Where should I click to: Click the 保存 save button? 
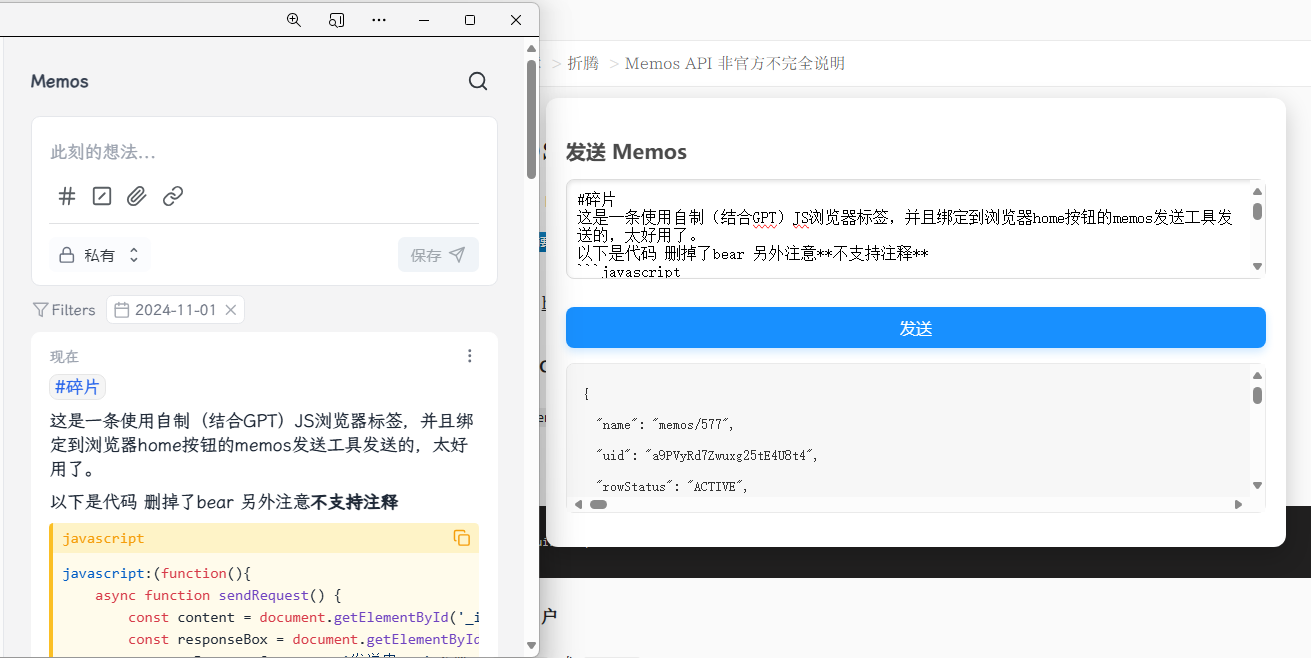tap(438, 255)
